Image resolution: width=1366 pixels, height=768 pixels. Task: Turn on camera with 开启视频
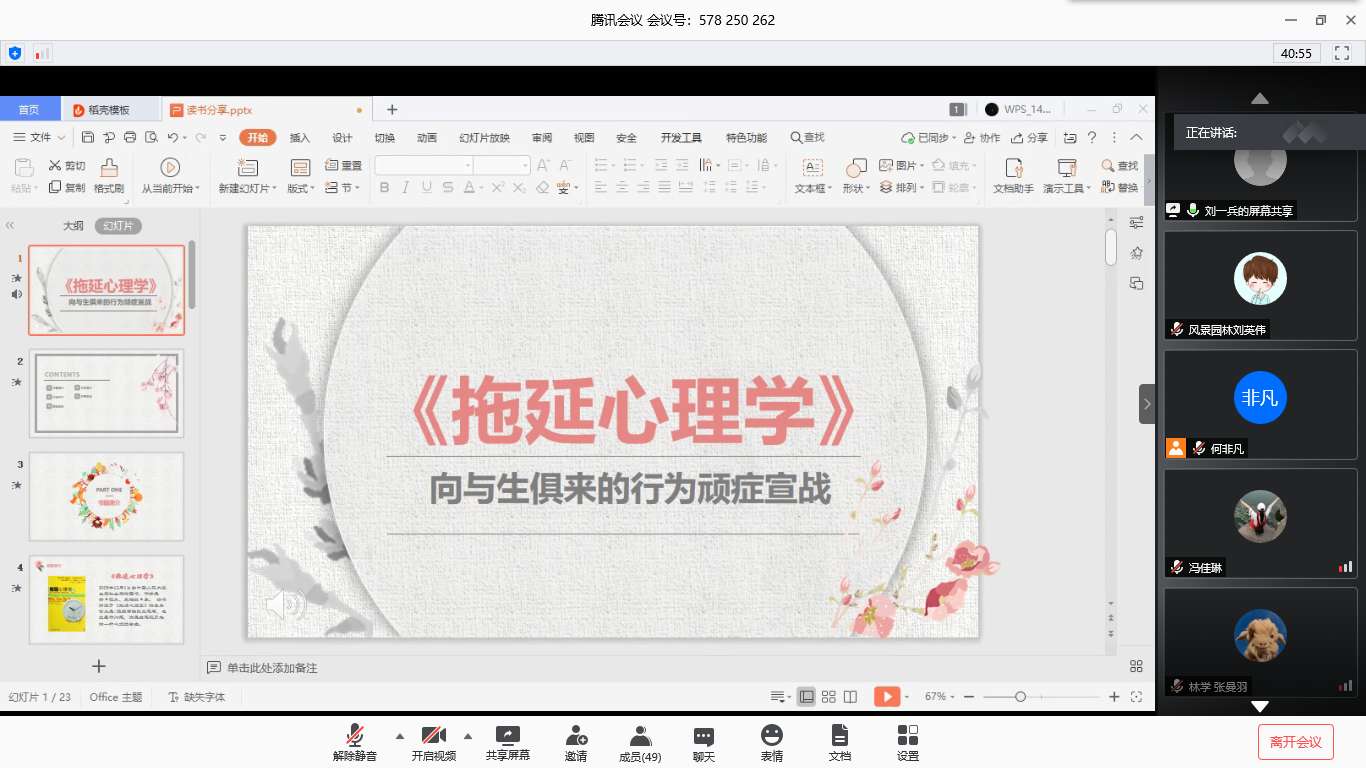(x=433, y=742)
